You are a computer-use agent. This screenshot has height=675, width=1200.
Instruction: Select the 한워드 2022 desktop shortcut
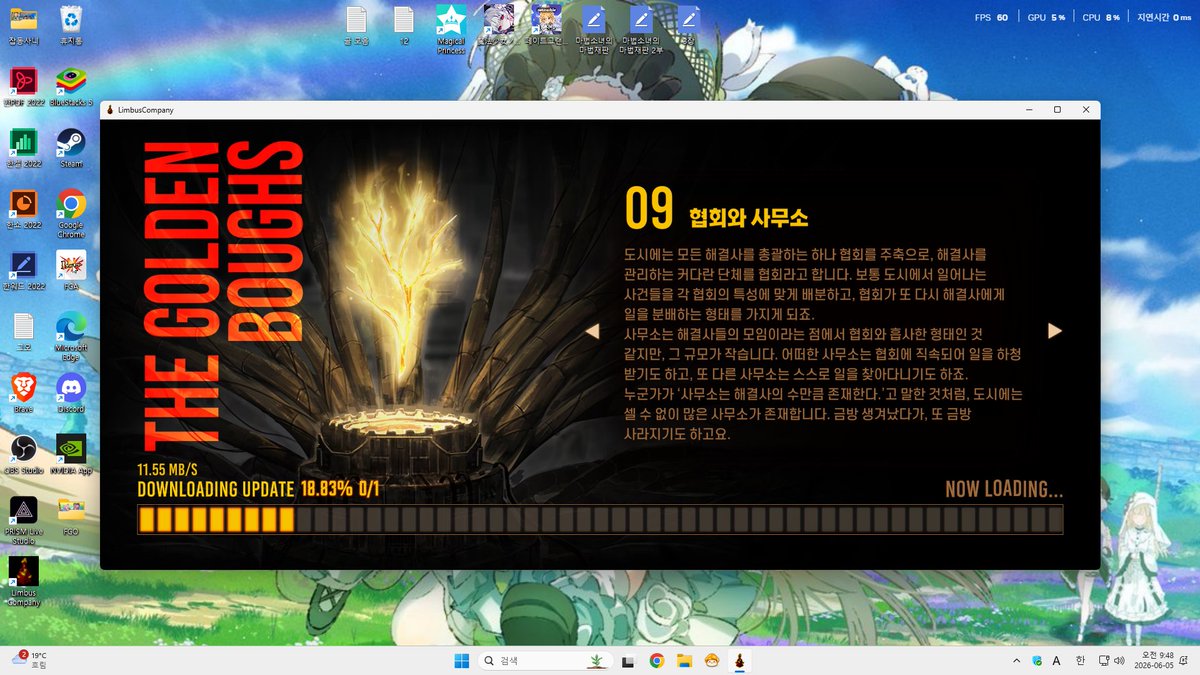click(23, 270)
